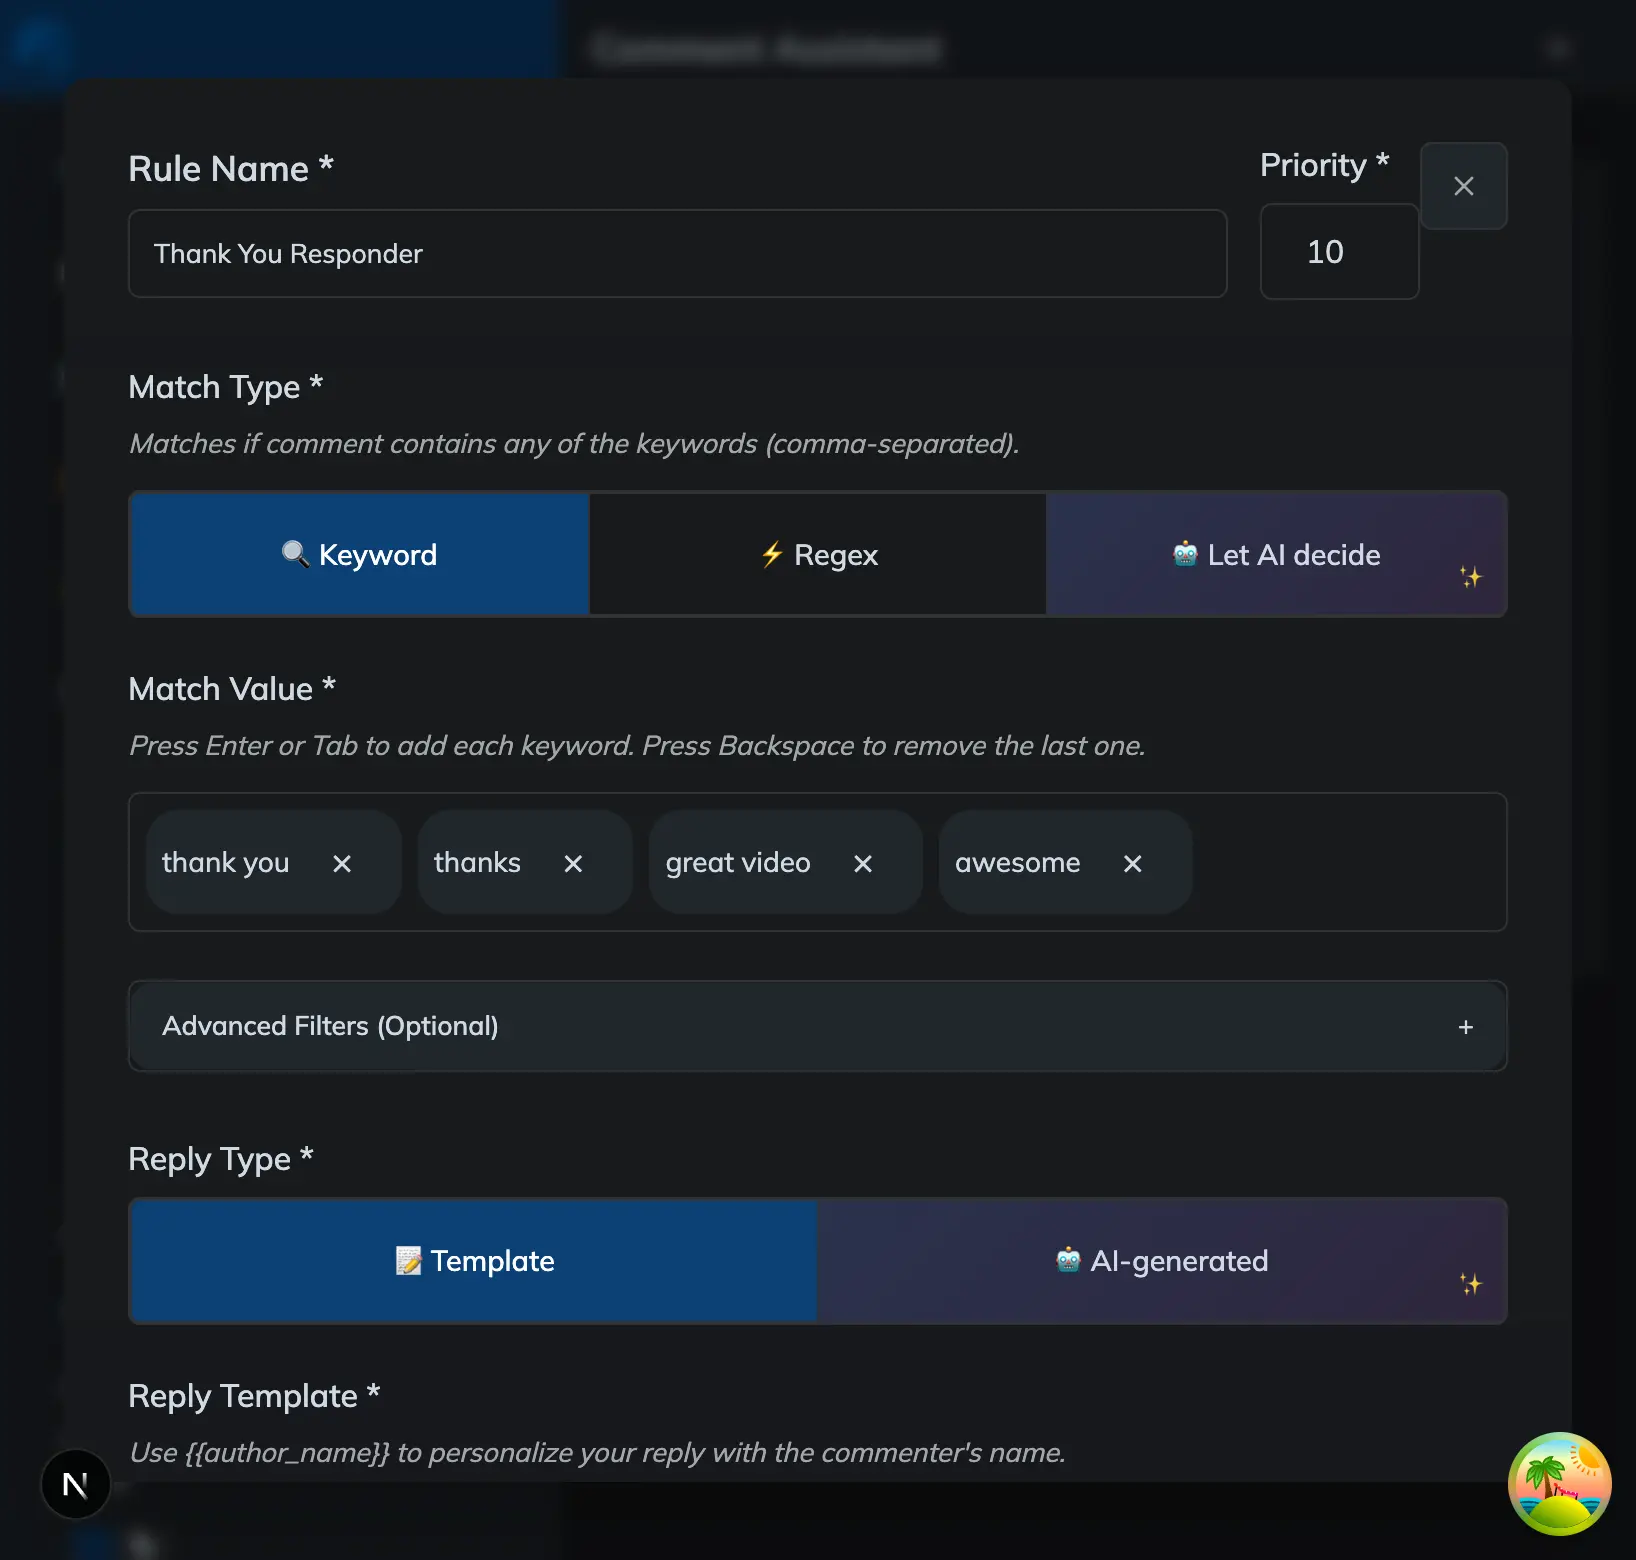This screenshot has width=1636, height=1560.
Task: Open the palm tree island icon at bottom right
Action: click(x=1559, y=1484)
